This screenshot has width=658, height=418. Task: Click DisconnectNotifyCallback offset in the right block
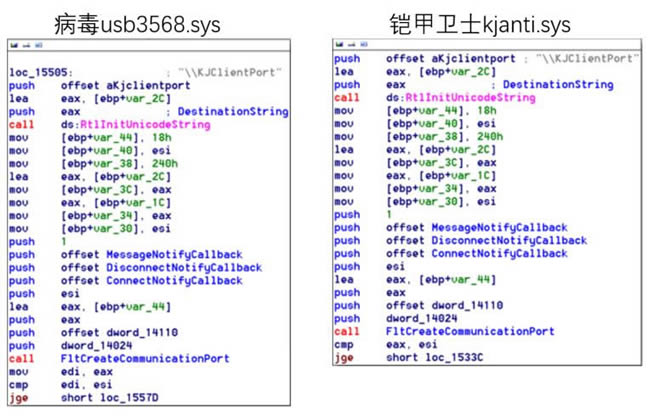[487, 240]
